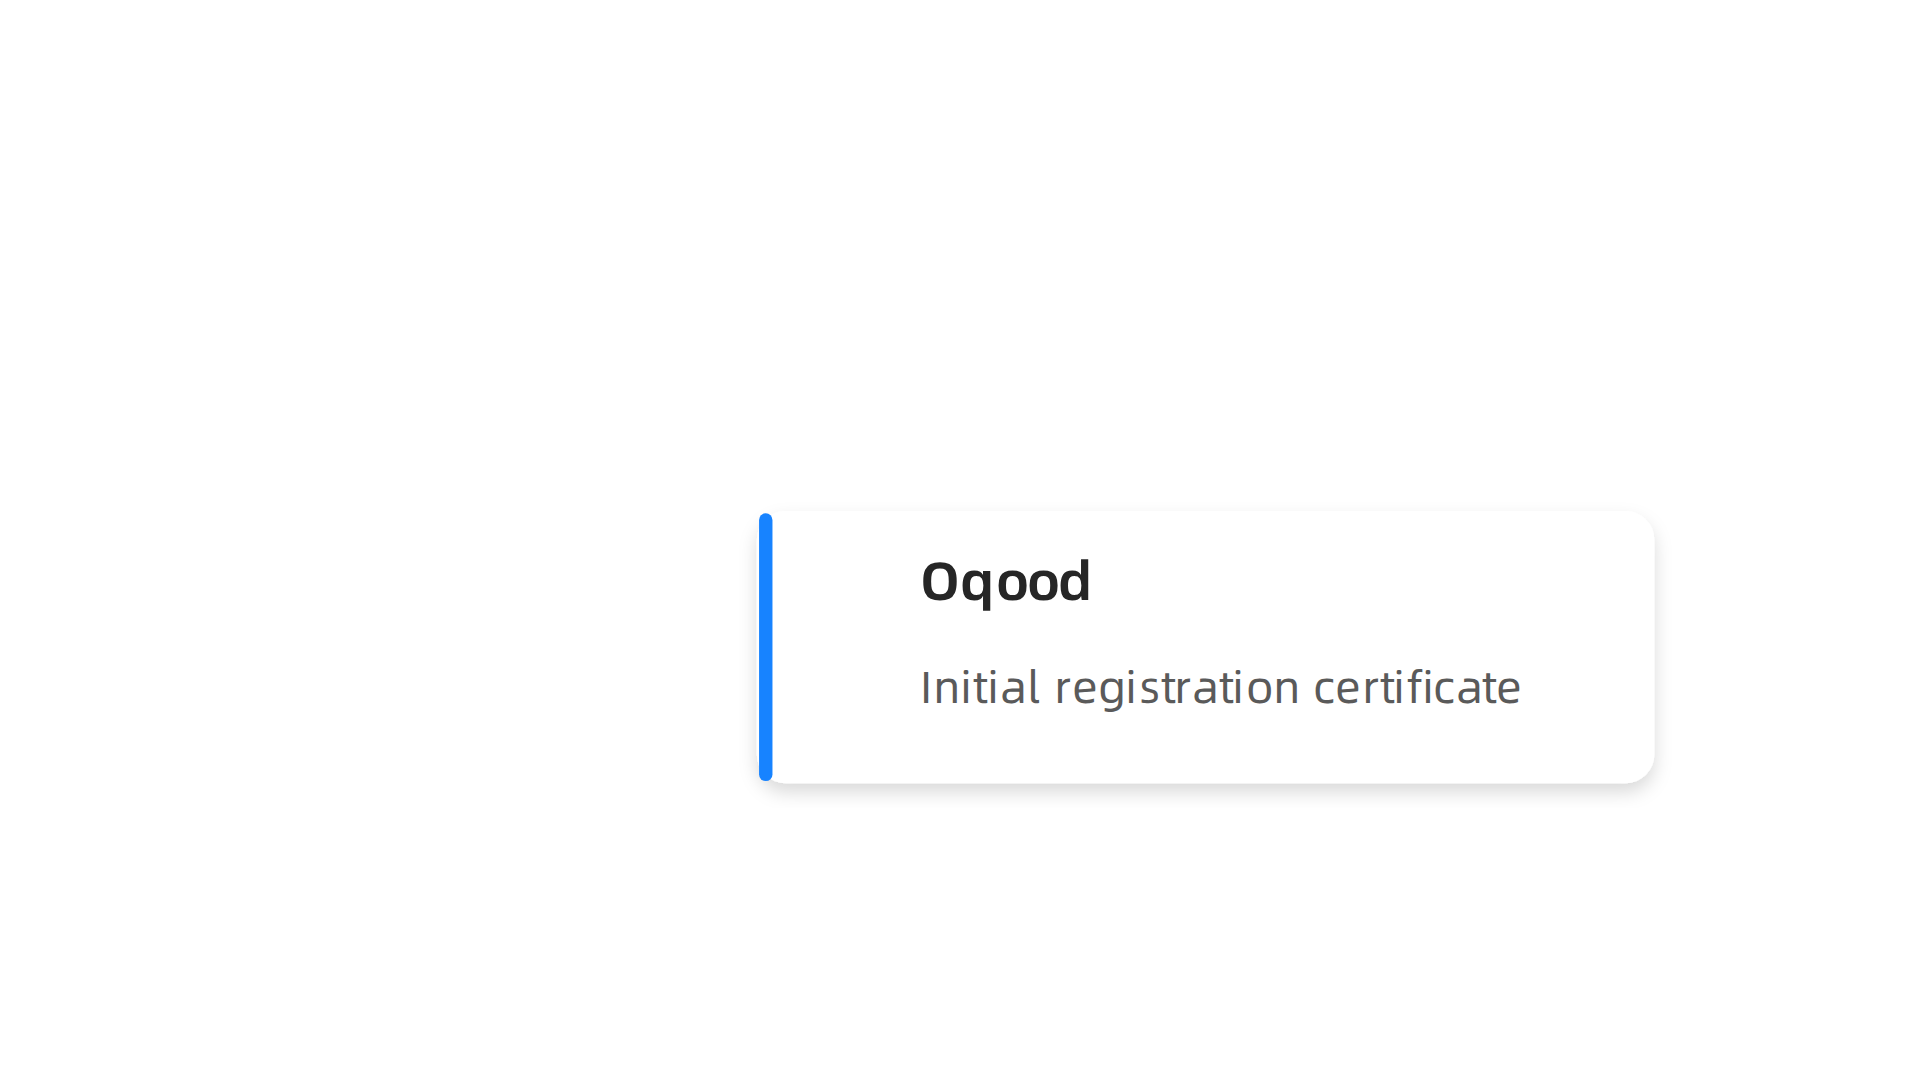
Task: Select Initial registration certificate description
Action: click(x=1220, y=688)
